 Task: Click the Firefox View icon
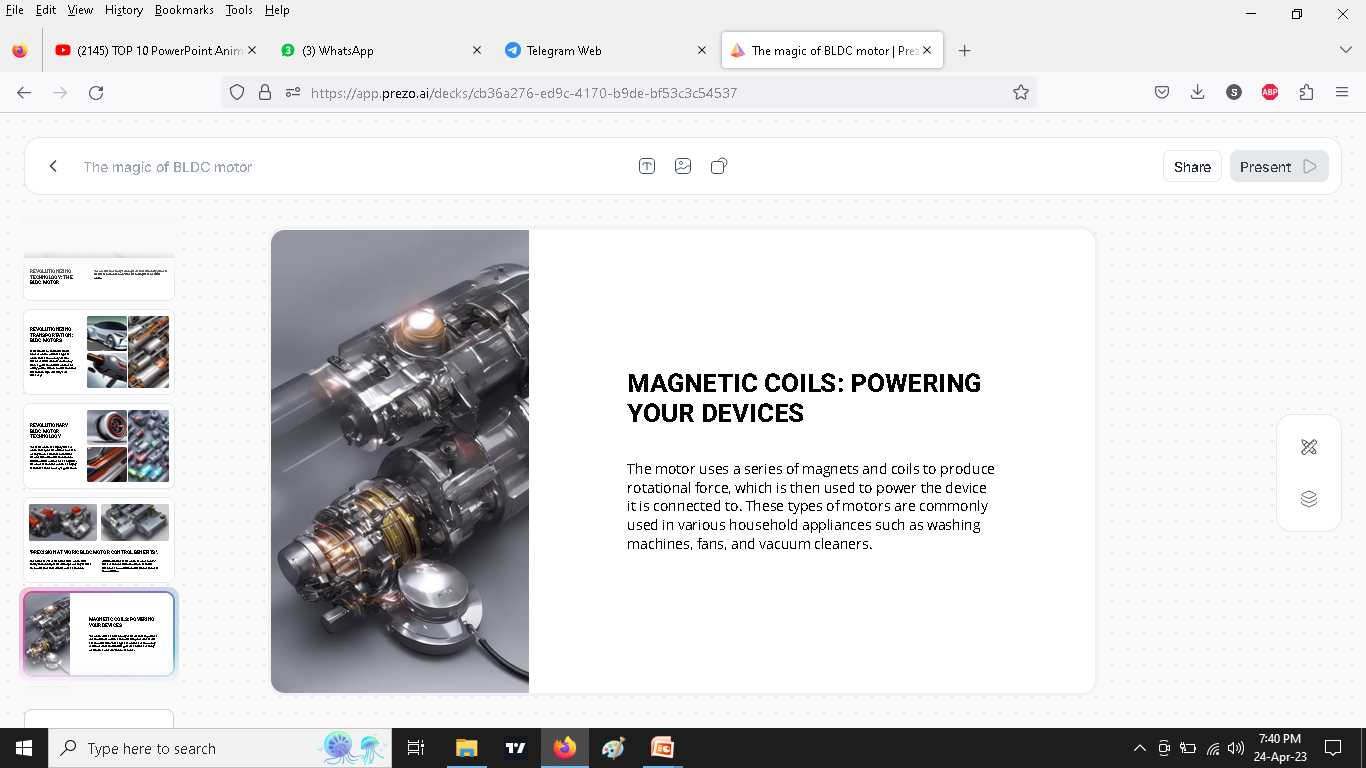(20, 51)
